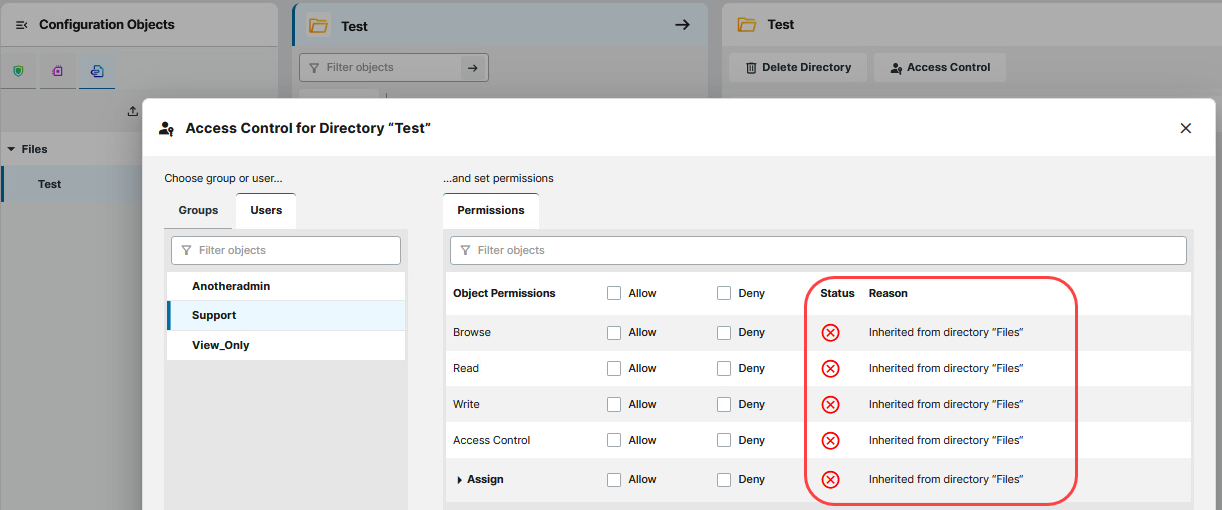Select the Anotheradmin user
The height and width of the screenshot is (510, 1222).
[231, 287]
